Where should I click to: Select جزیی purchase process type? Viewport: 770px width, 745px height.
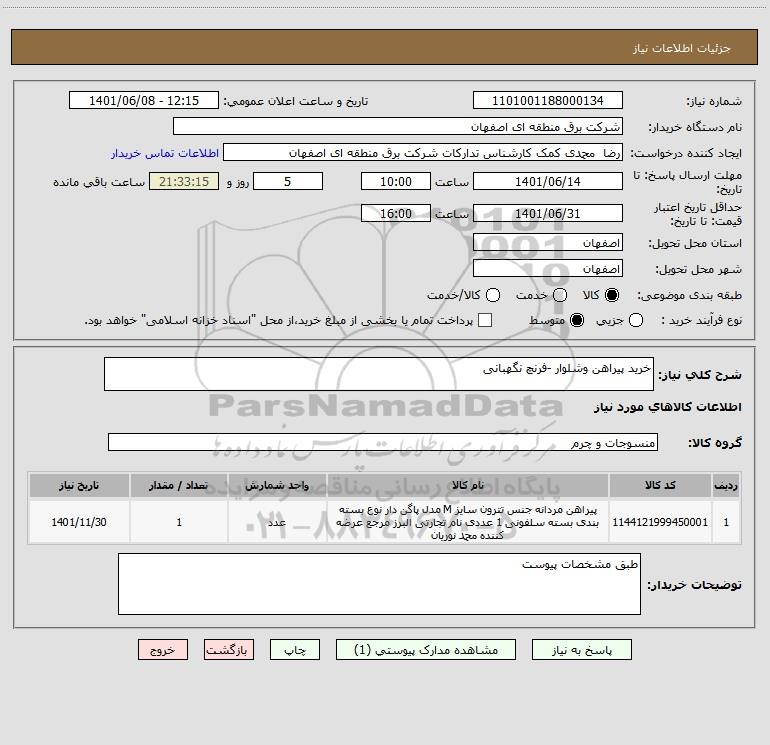(635, 320)
